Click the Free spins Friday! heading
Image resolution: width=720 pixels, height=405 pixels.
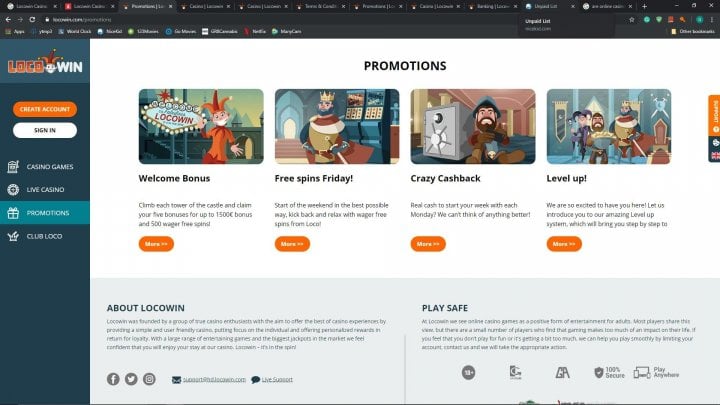(x=314, y=178)
